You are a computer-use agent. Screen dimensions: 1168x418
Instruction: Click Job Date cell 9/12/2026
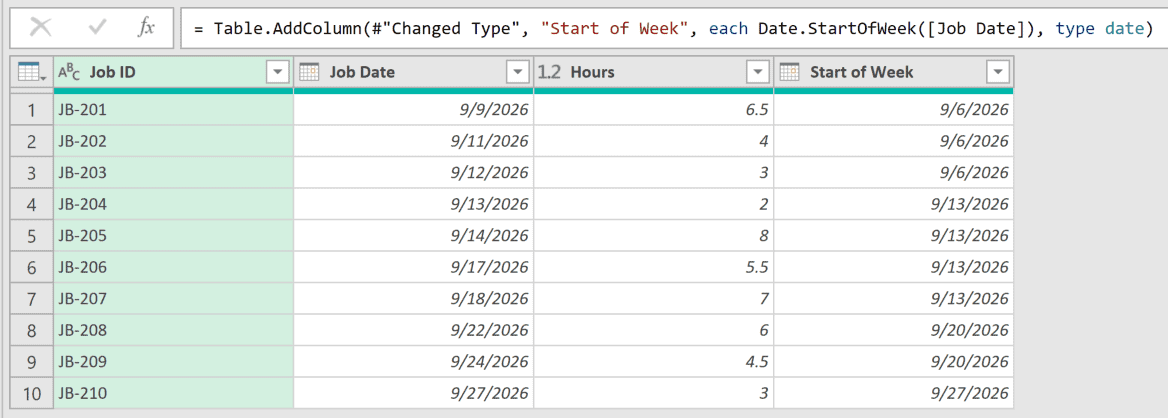pyautogui.click(x=413, y=173)
